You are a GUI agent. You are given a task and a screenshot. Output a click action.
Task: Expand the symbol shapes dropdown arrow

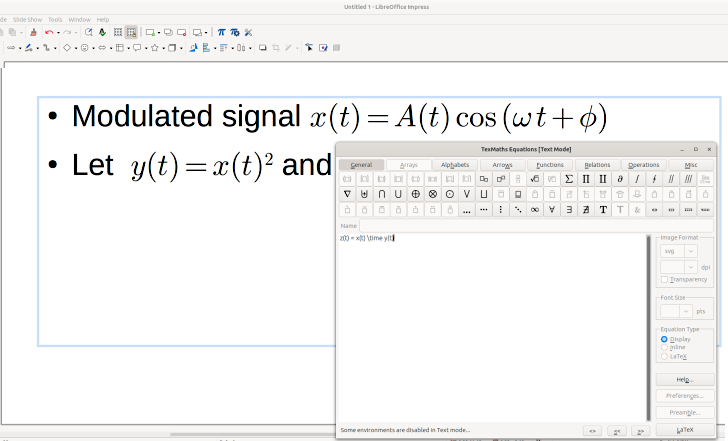coord(93,48)
